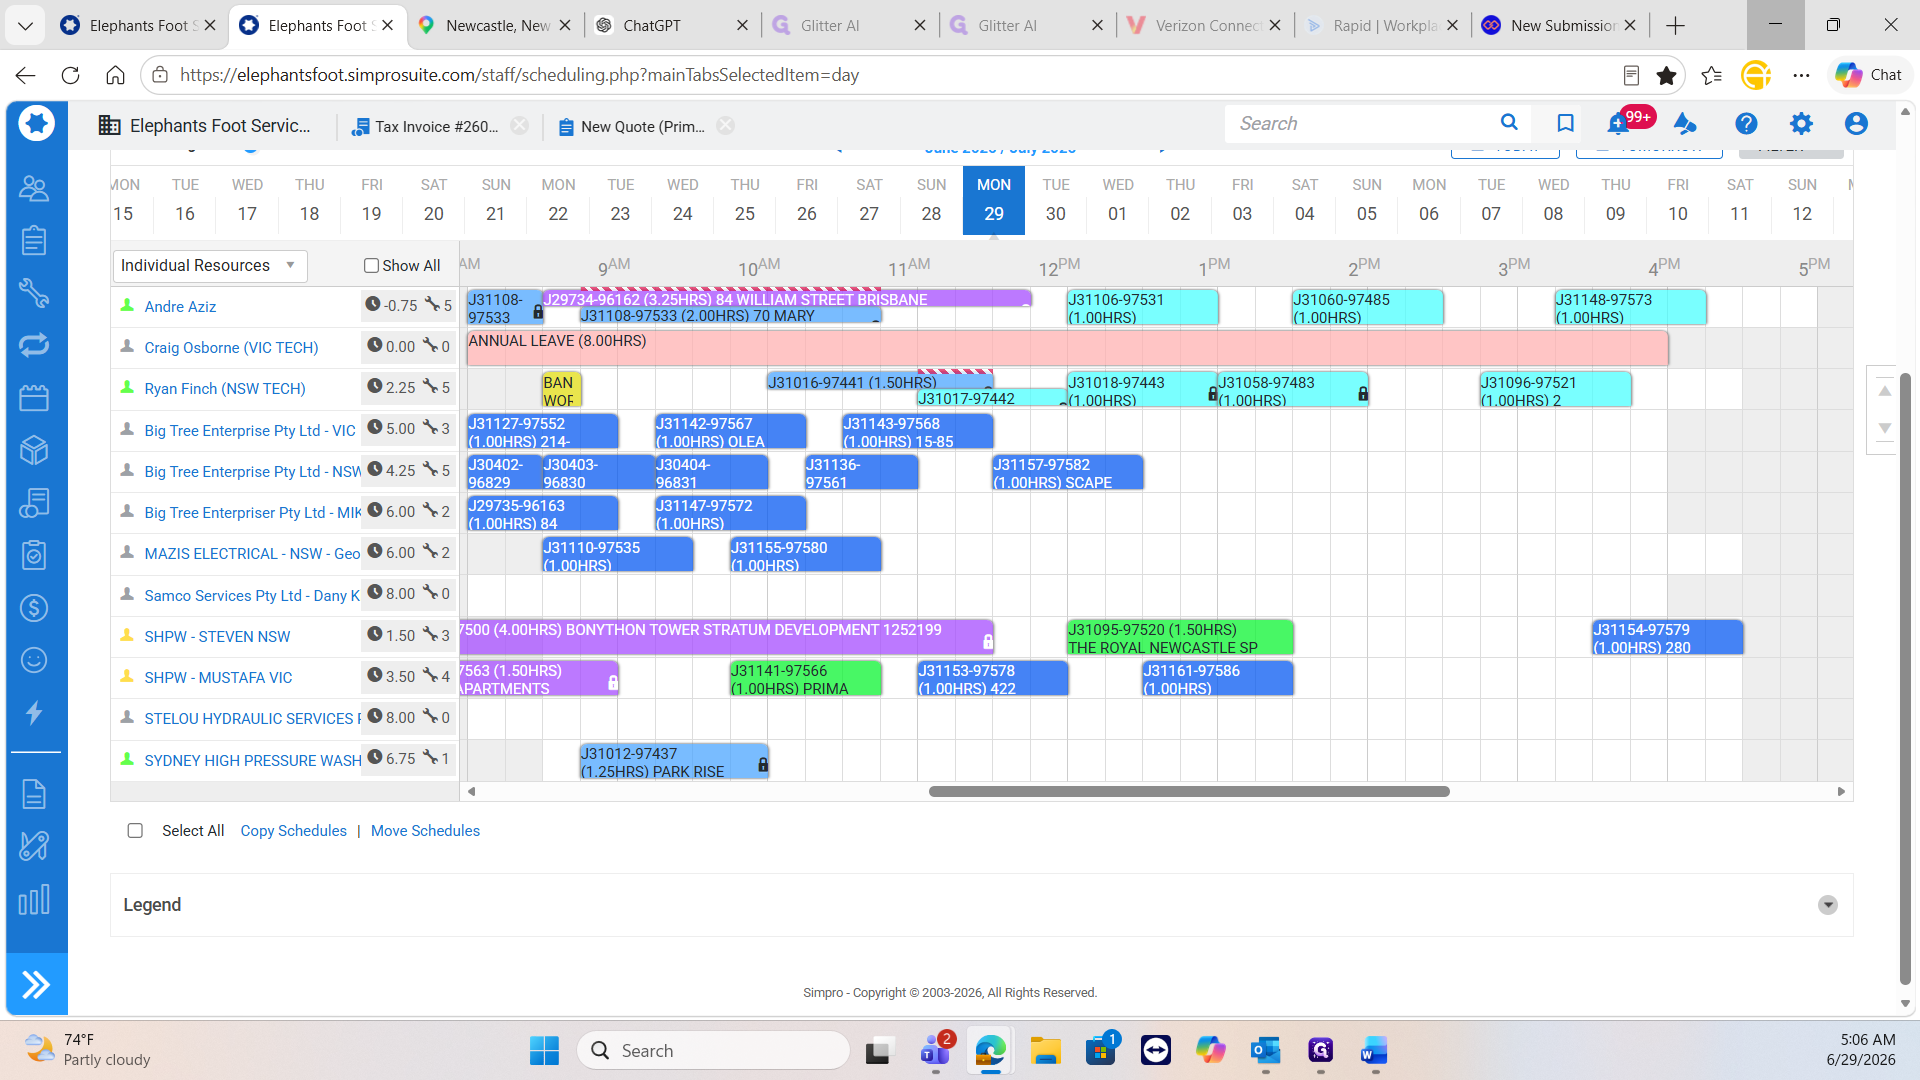Close the Tax Invoice #260 tab

click(520, 125)
